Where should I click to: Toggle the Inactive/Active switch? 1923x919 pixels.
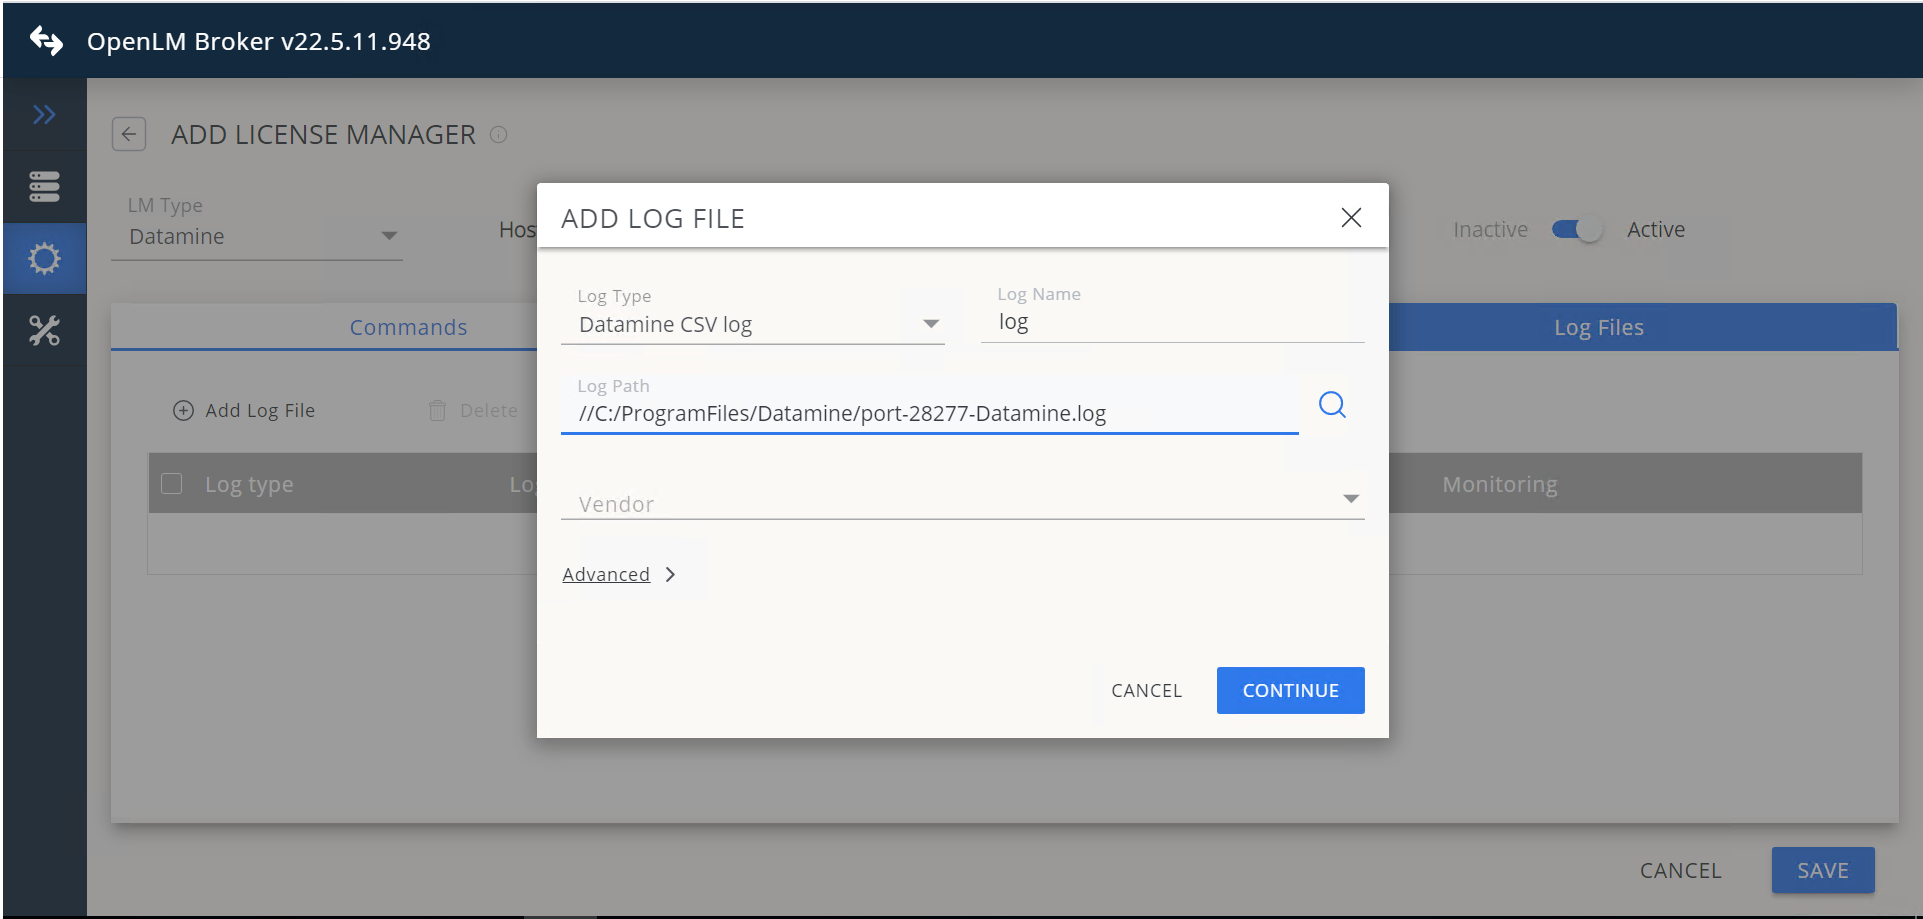point(1577,230)
